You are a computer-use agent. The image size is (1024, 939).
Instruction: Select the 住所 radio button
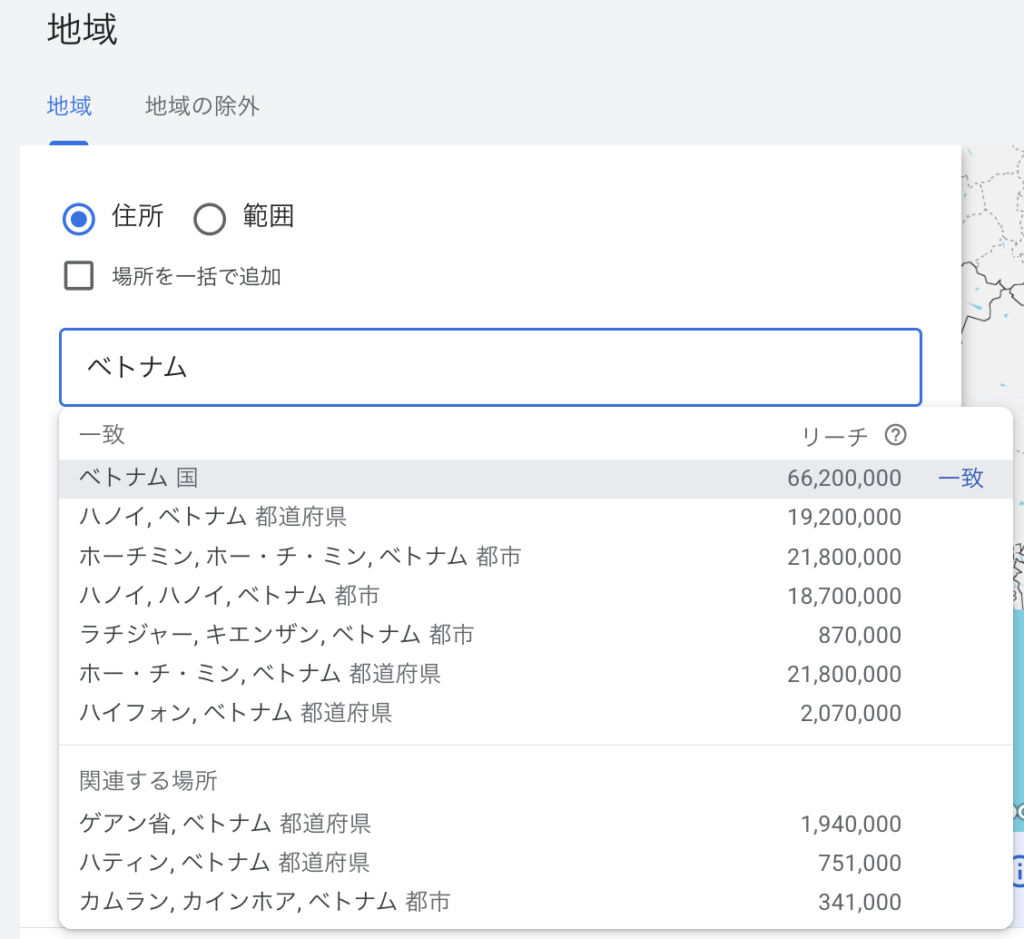79,218
